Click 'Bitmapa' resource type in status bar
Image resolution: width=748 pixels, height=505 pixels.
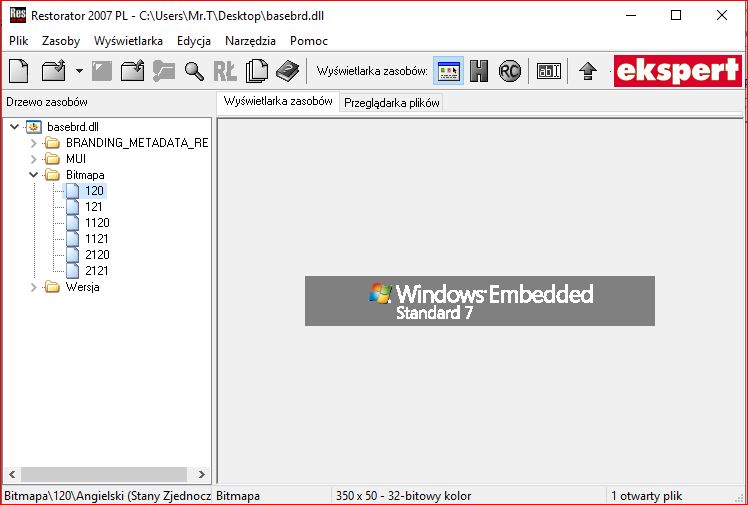pyautogui.click(x=238, y=496)
